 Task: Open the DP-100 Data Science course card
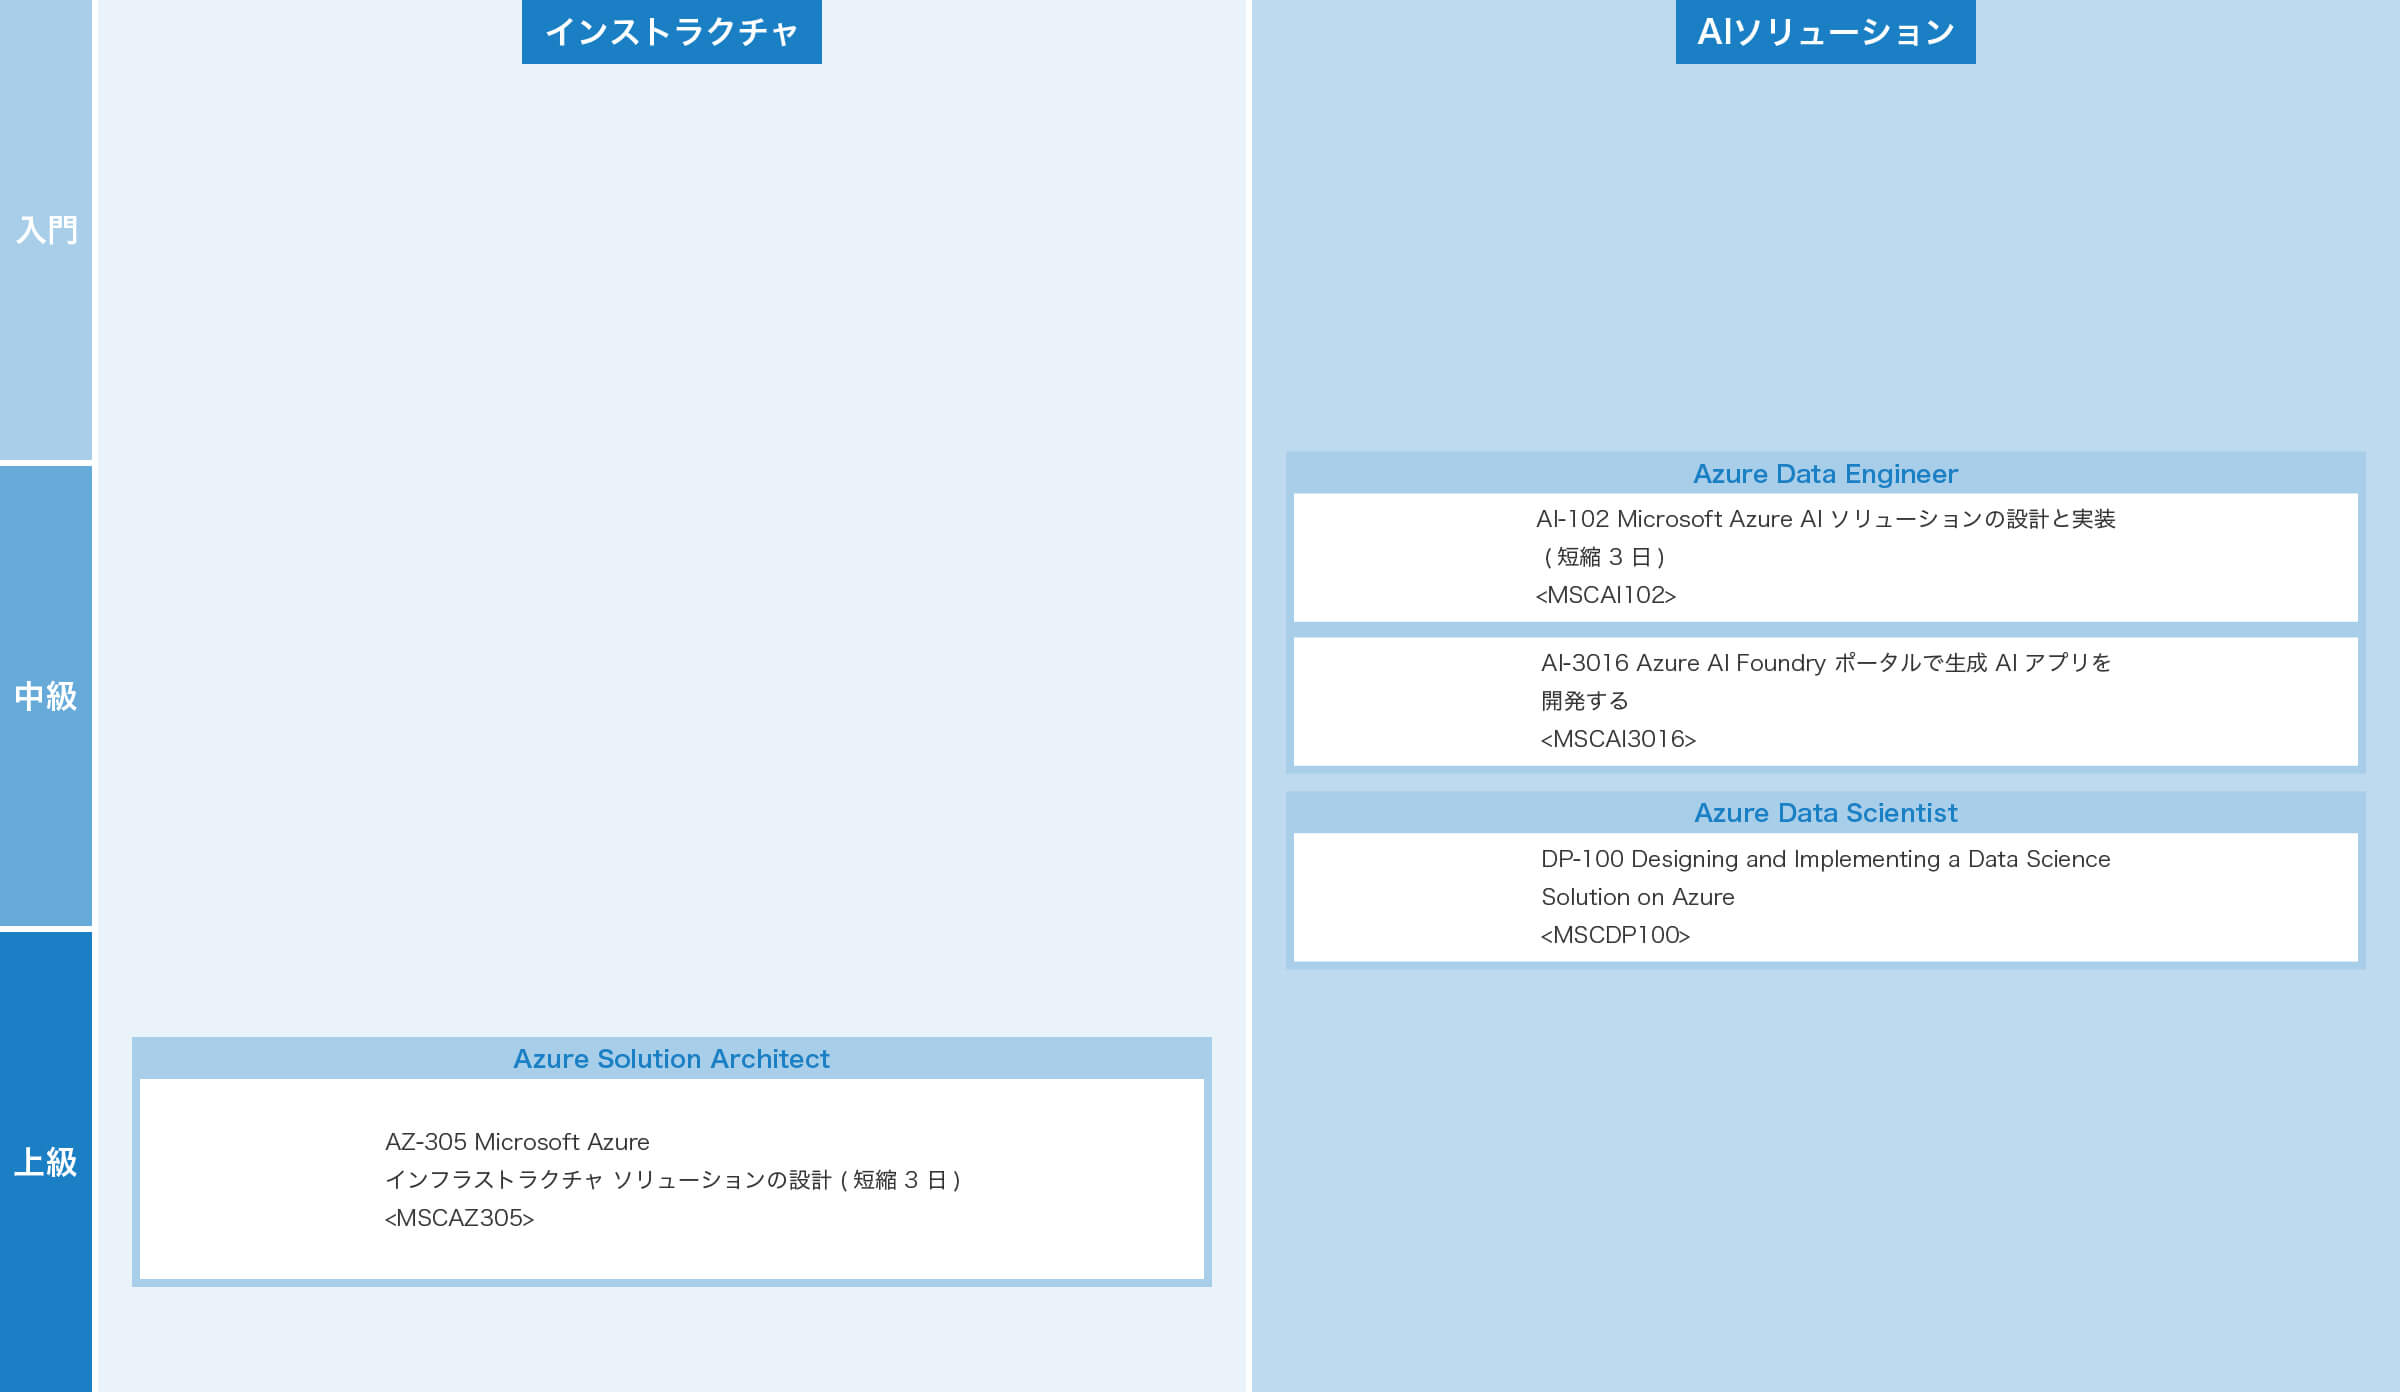tap(1825, 897)
